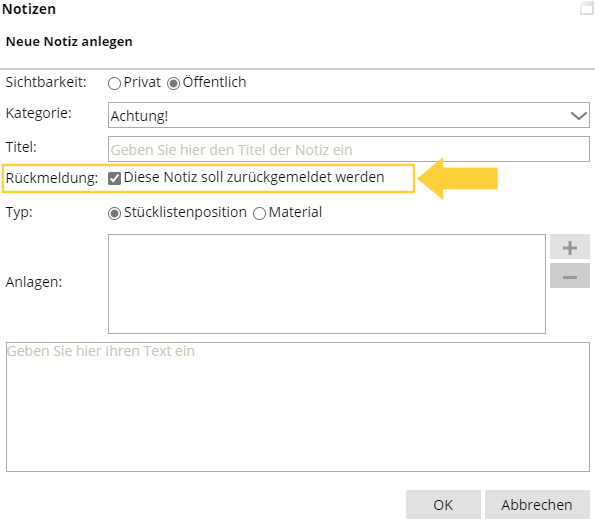
Task: Select the Privat visibility radio button
Action: 114,83
